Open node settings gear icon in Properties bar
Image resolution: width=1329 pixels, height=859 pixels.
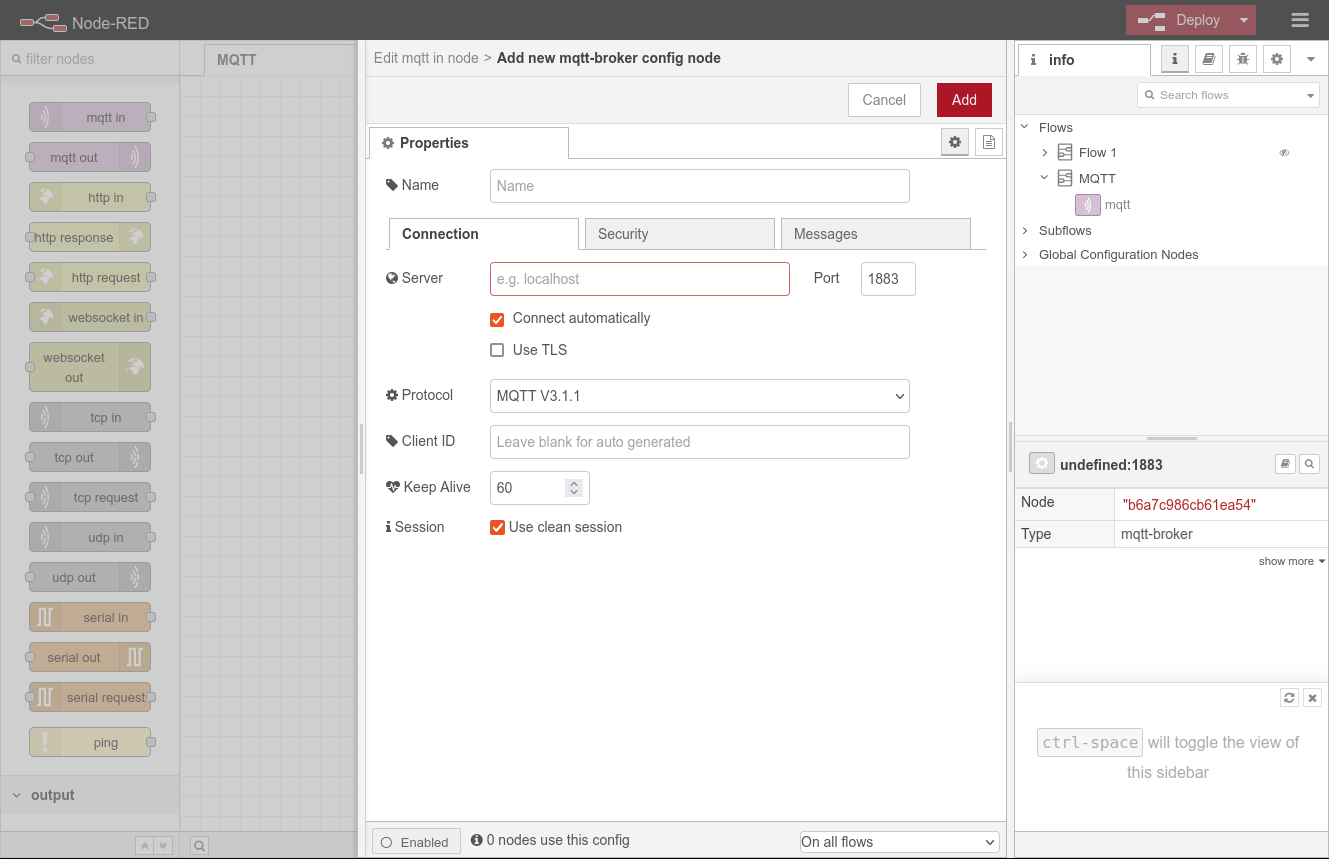click(x=955, y=142)
